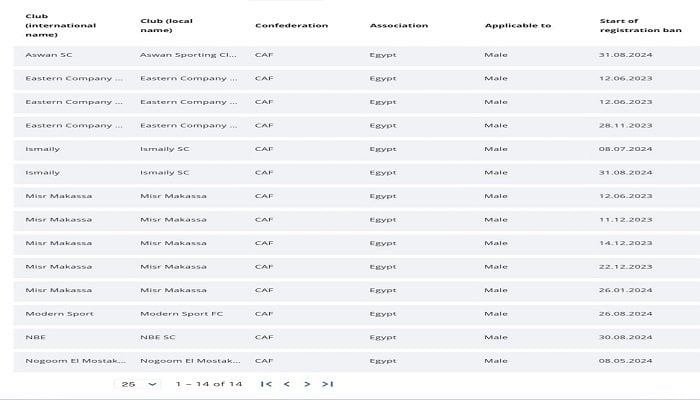
Task: Click the Misr Makassa row dated 11.12.2023
Action: 357,220
